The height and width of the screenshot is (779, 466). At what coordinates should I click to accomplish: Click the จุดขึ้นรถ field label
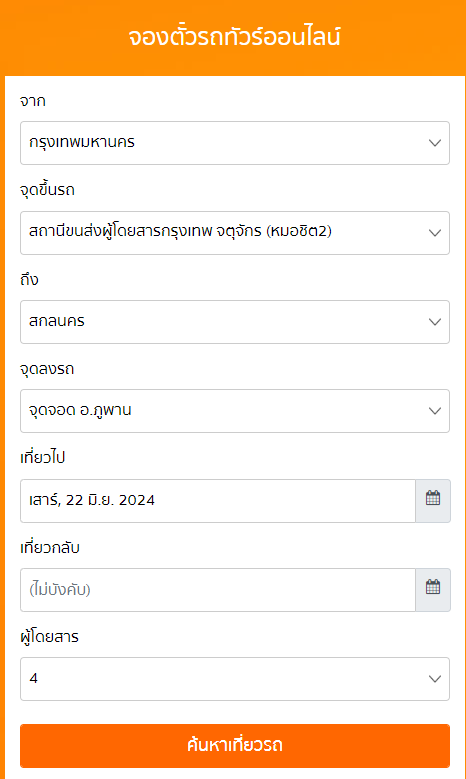pyautogui.click(x=47, y=190)
